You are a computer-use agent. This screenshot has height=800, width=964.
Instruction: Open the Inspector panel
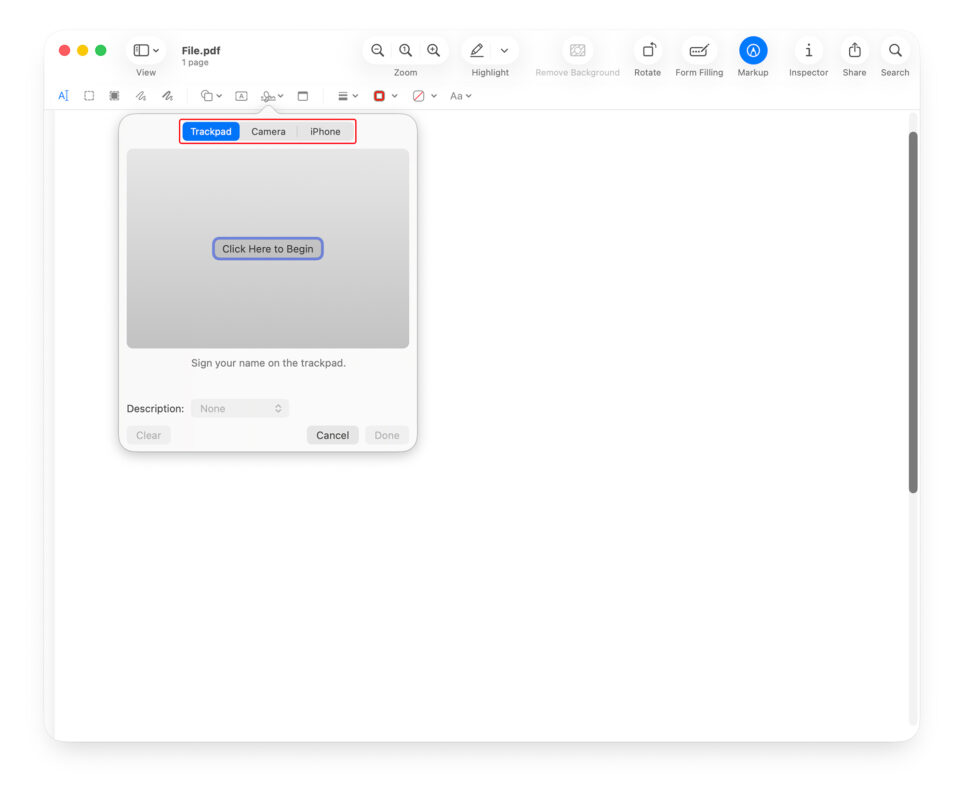808,50
